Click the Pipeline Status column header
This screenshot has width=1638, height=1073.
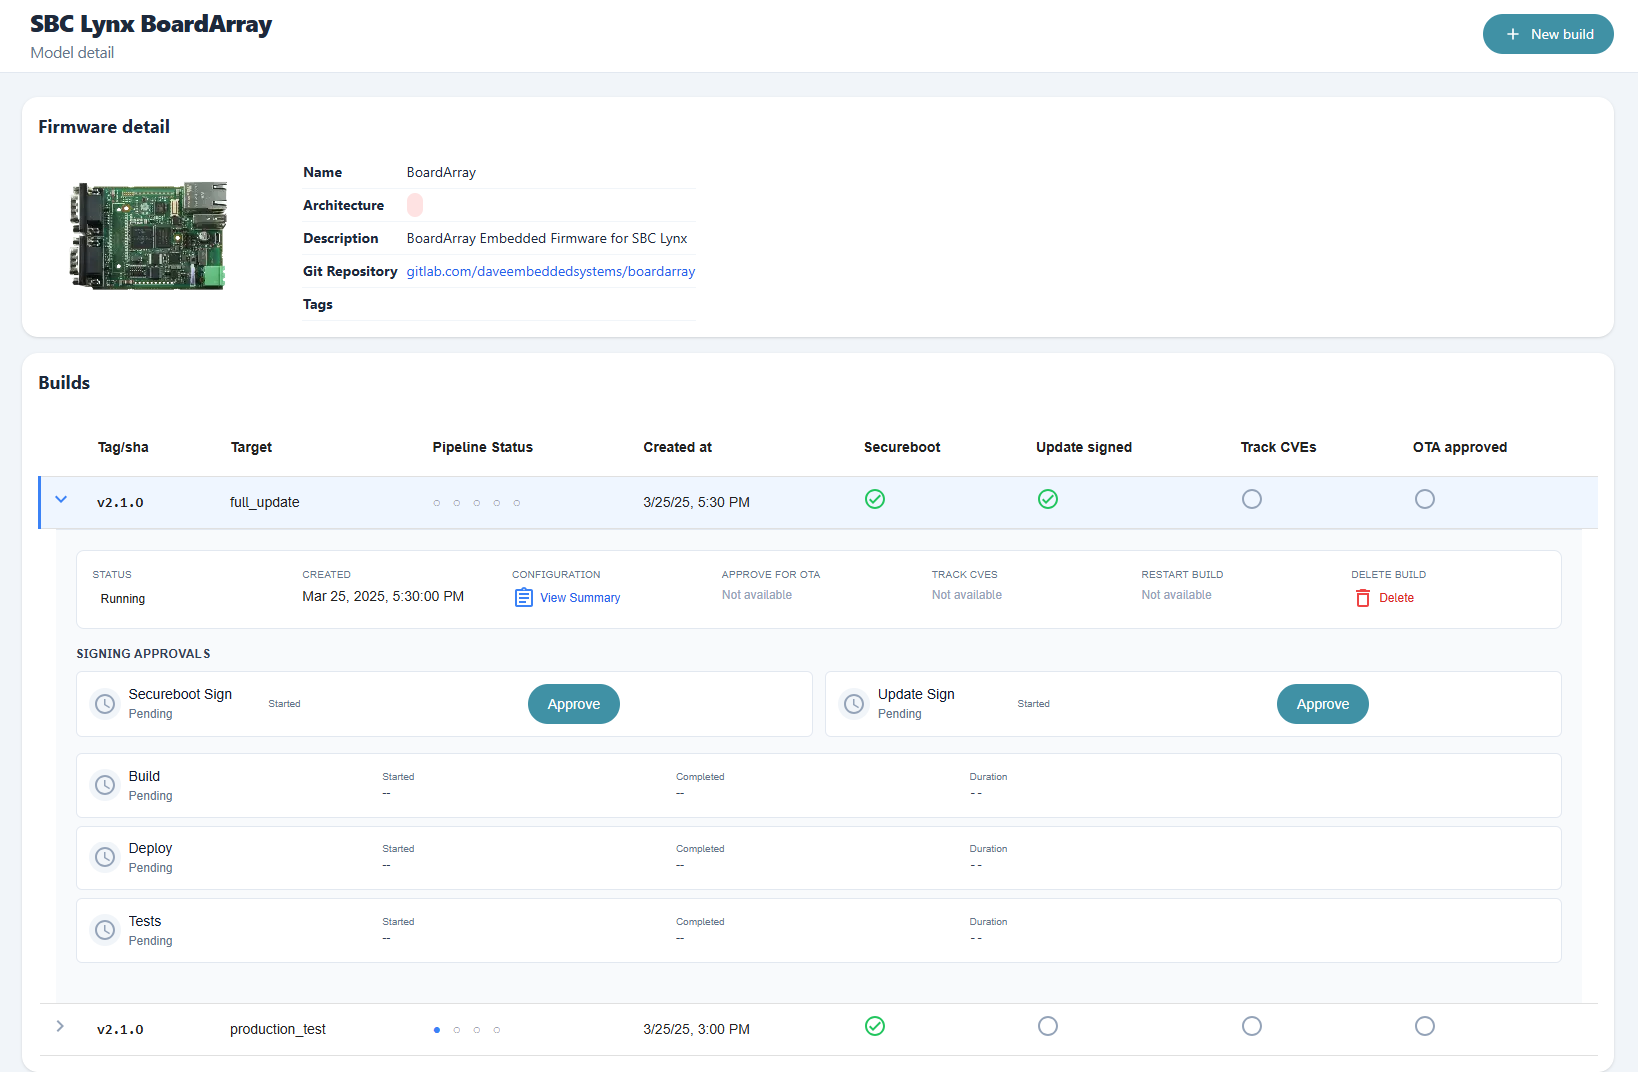pos(482,447)
